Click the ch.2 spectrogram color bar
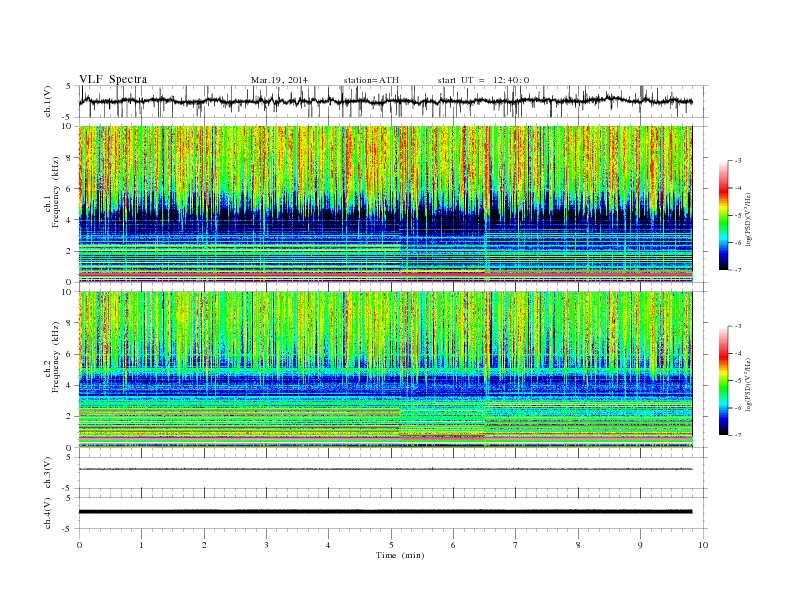The image size is (792, 612). (x=723, y=380)
